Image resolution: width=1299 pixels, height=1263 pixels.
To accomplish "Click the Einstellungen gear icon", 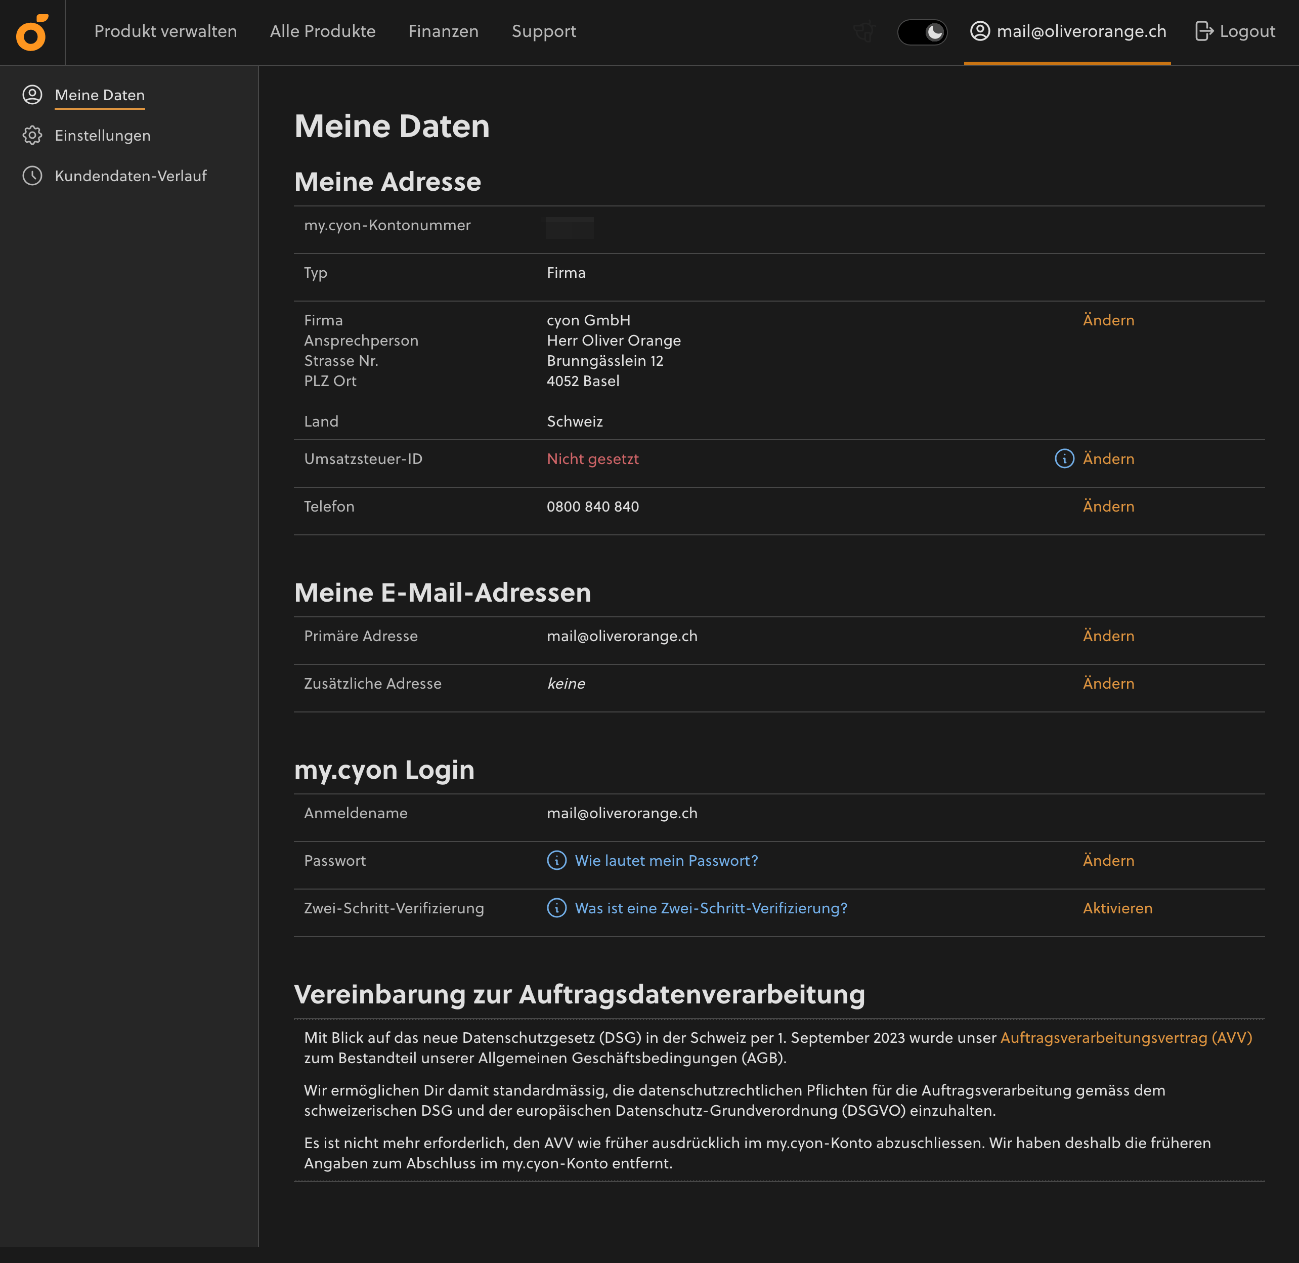I will coord(32,135).
